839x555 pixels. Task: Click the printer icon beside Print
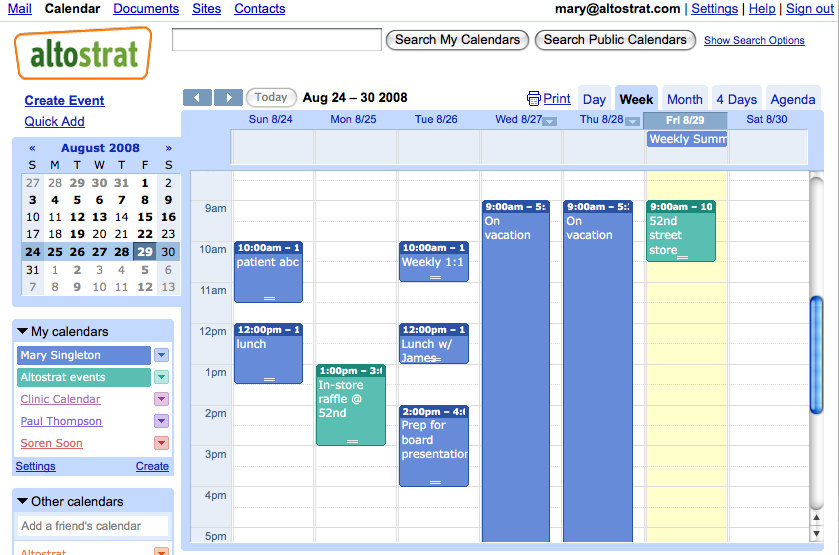tap(534, 99)
